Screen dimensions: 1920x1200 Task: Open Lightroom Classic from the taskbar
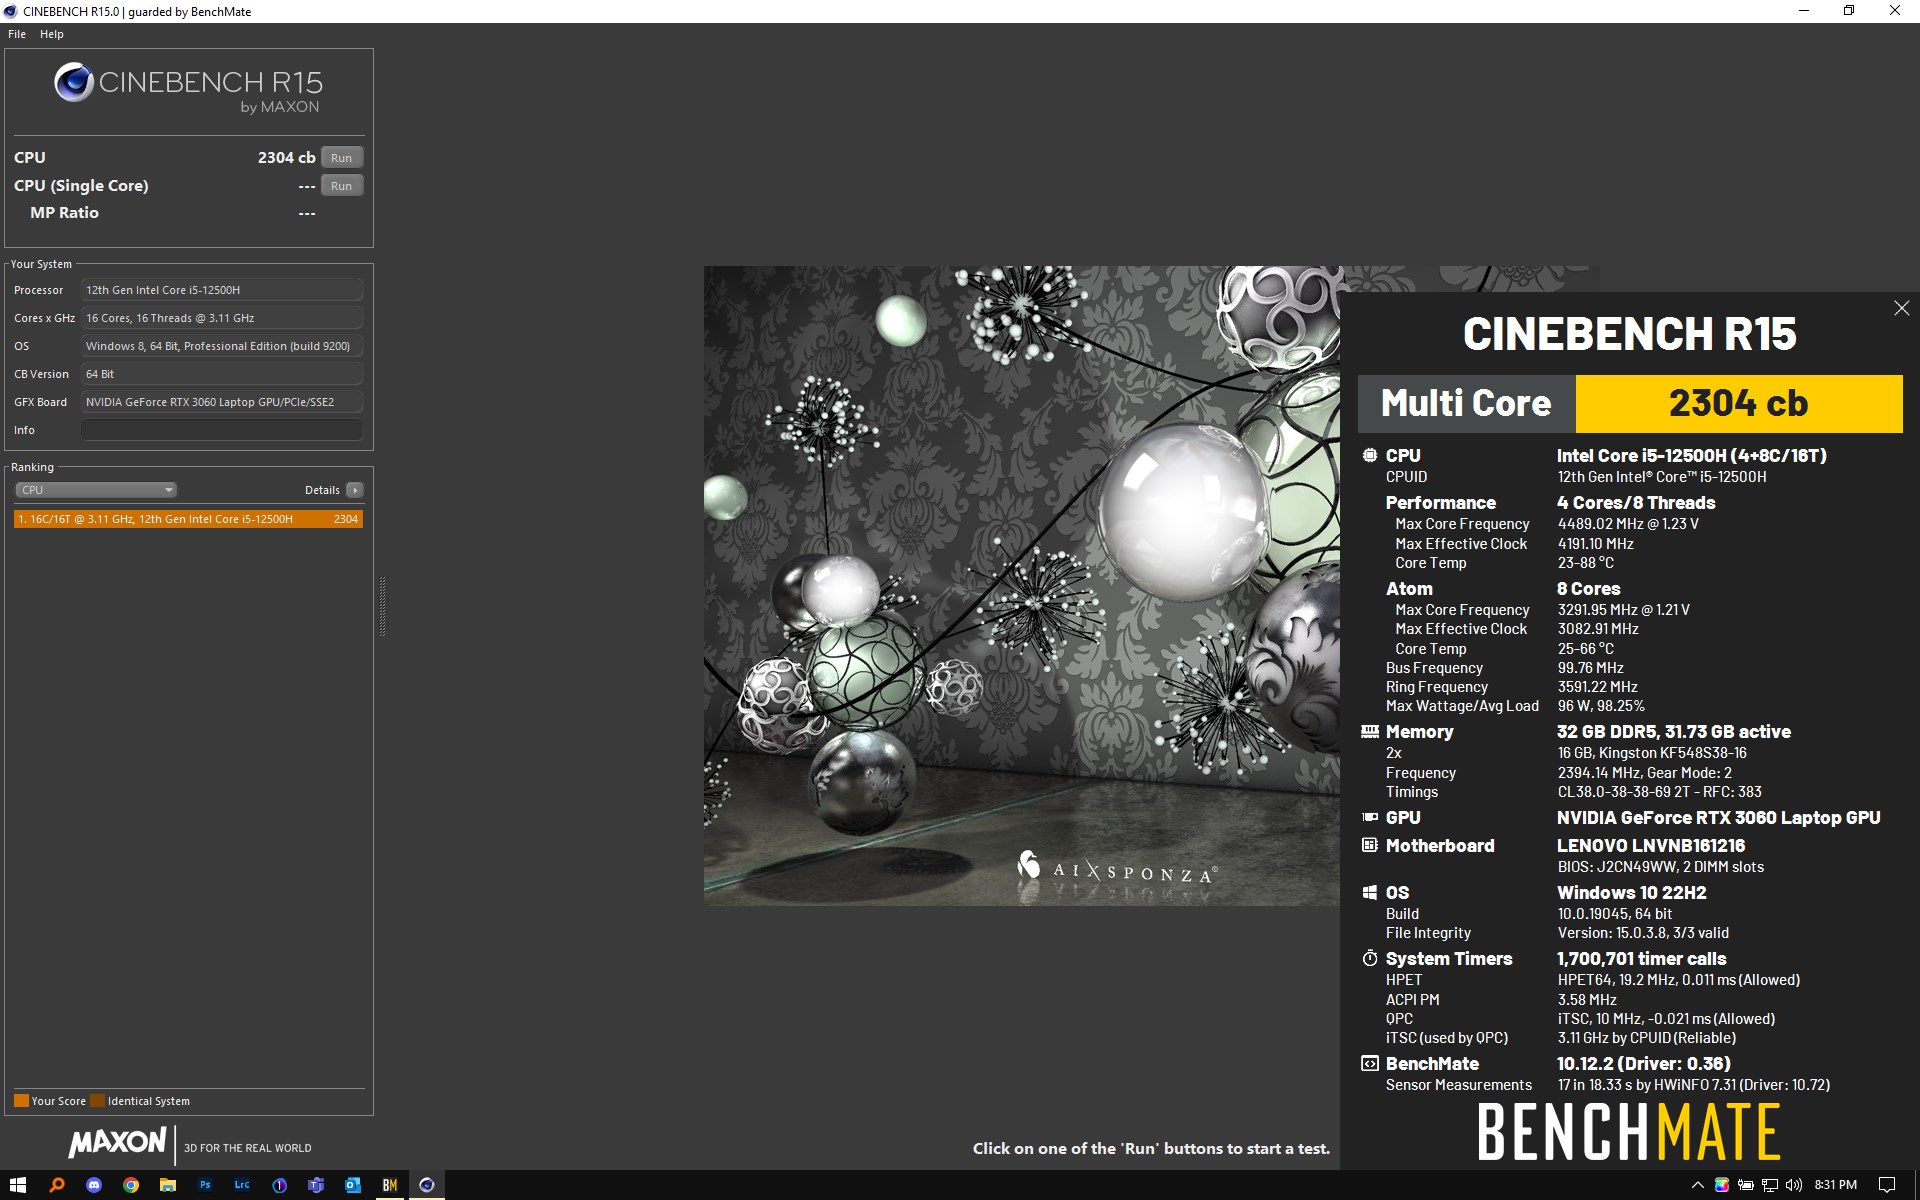click(241, 1185)
